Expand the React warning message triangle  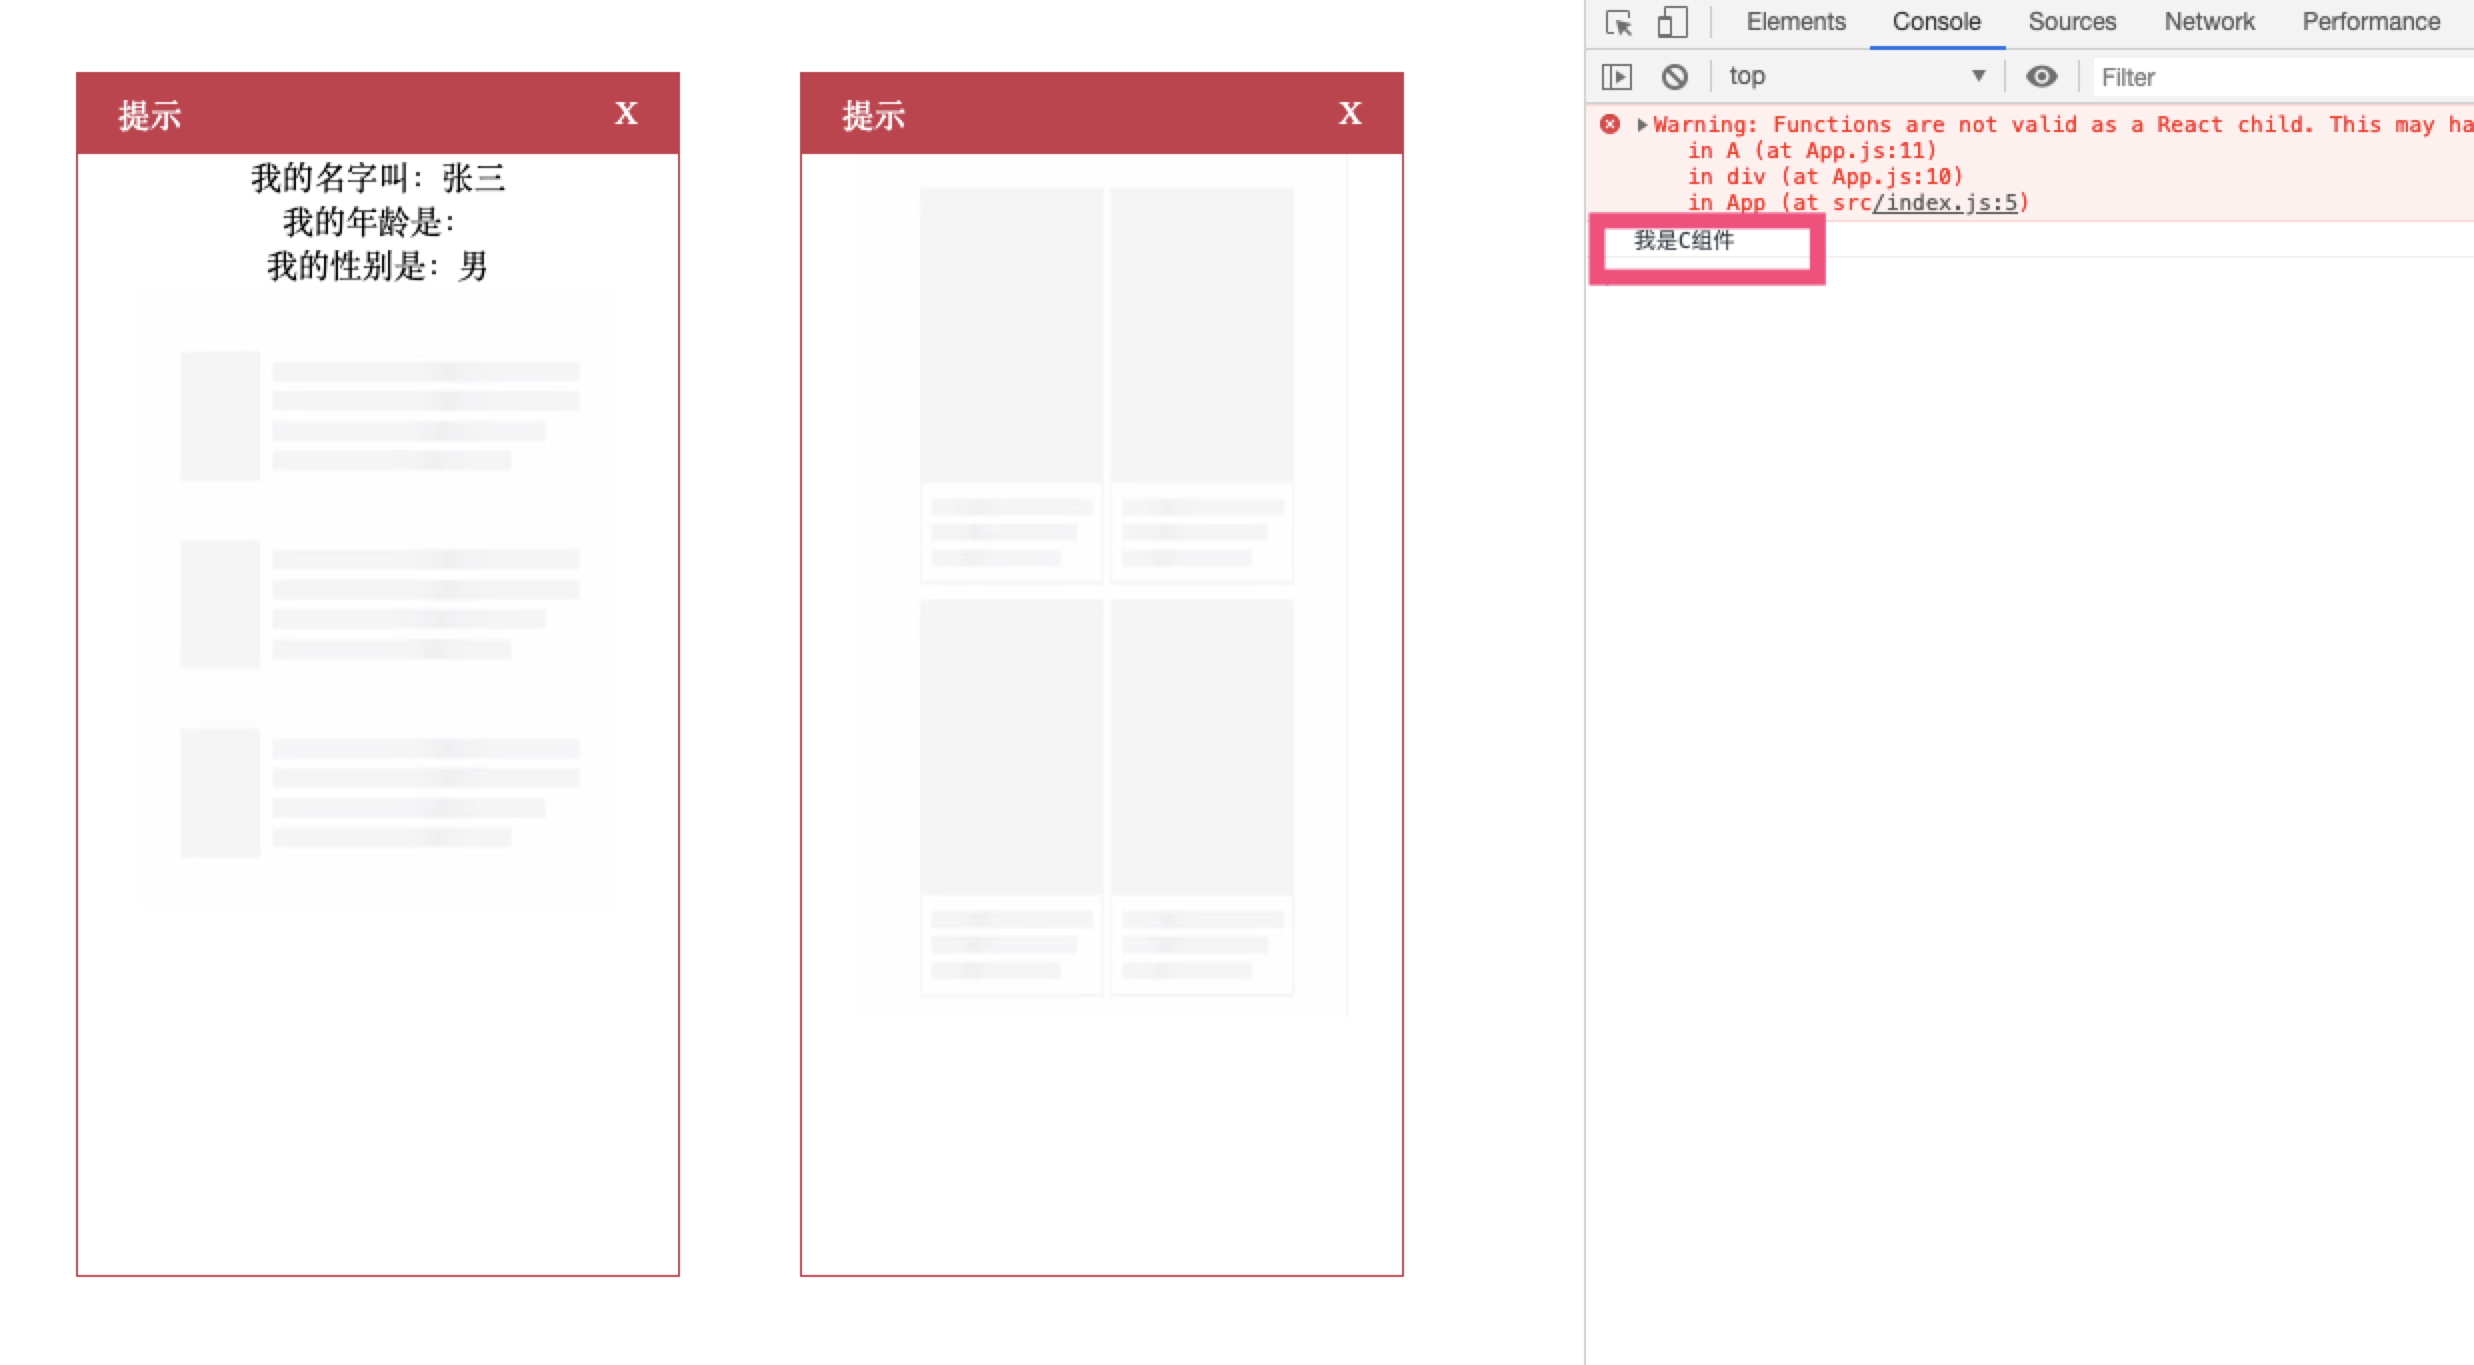coord(1641,125)
